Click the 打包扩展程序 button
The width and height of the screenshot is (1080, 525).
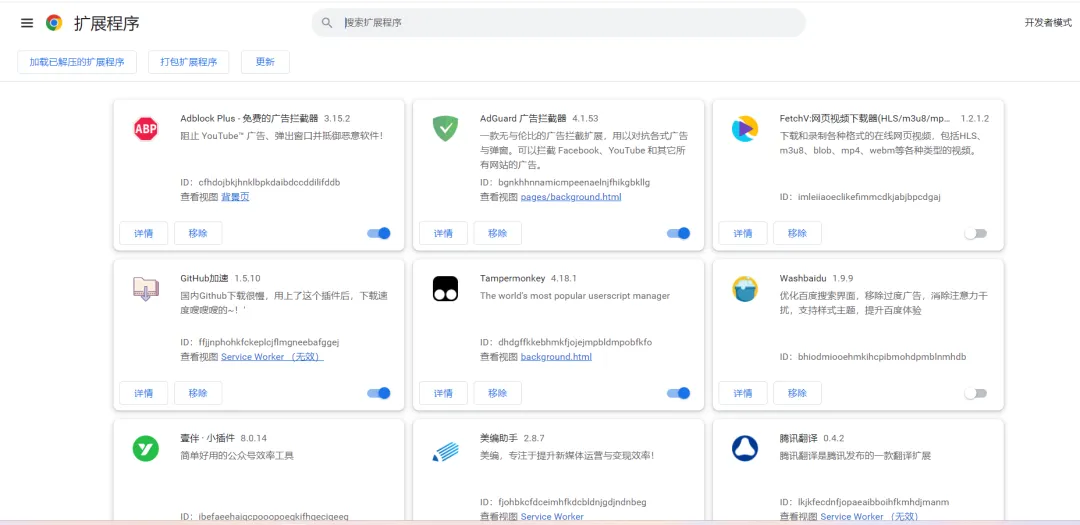coord(189,62)
